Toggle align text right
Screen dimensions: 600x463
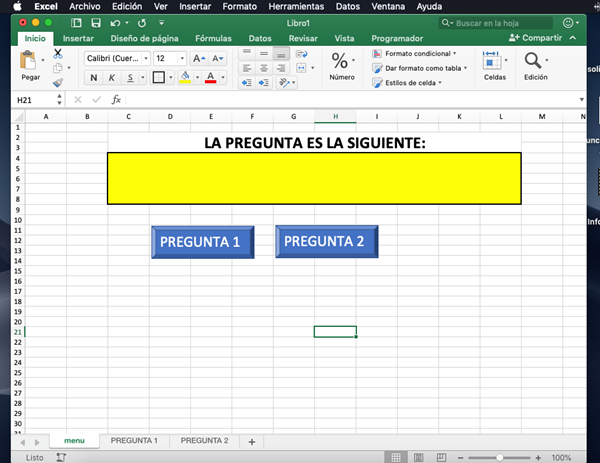tap(281, 68)
